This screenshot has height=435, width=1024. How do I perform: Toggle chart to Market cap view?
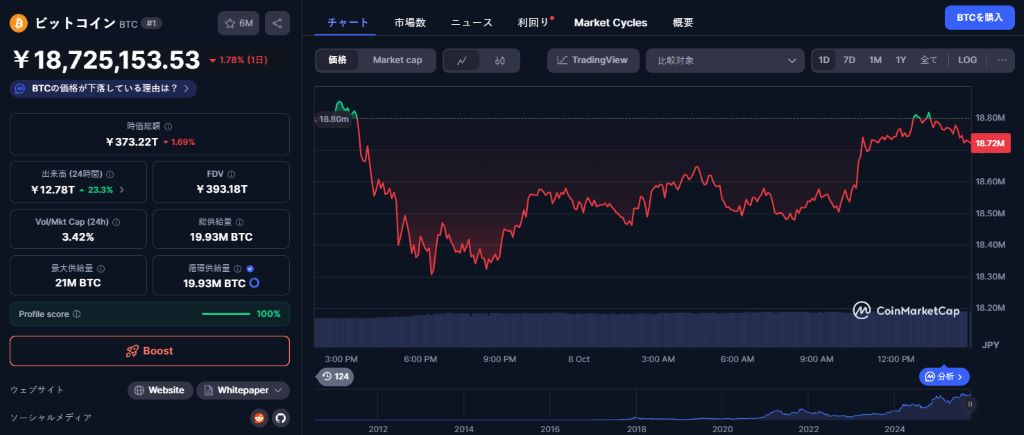(x=397, y=60)
